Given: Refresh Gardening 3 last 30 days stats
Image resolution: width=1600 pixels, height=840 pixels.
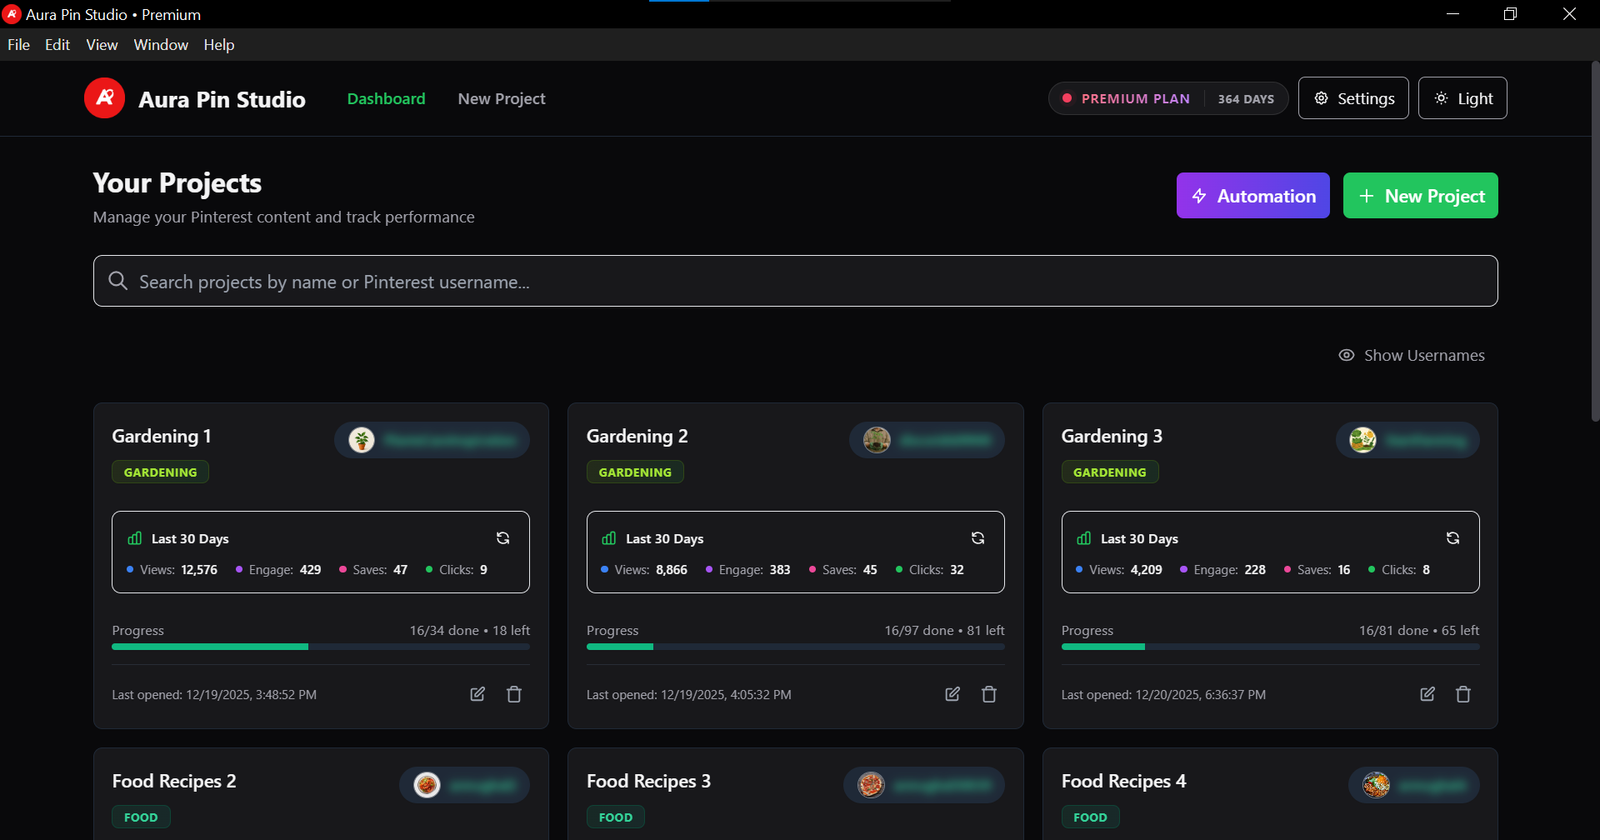Looking at the screenshot, I should coord(1453,538).
